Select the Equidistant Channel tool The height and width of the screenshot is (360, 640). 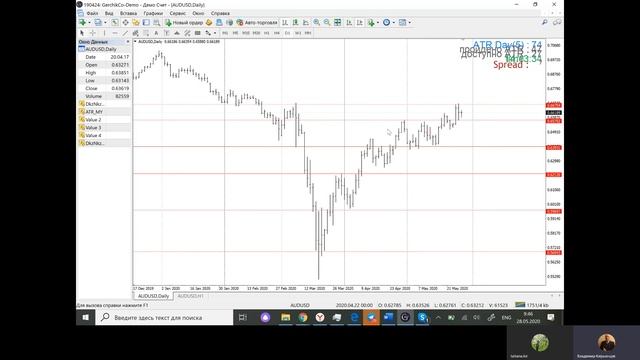pyautogui.click(x=135, y=33)
